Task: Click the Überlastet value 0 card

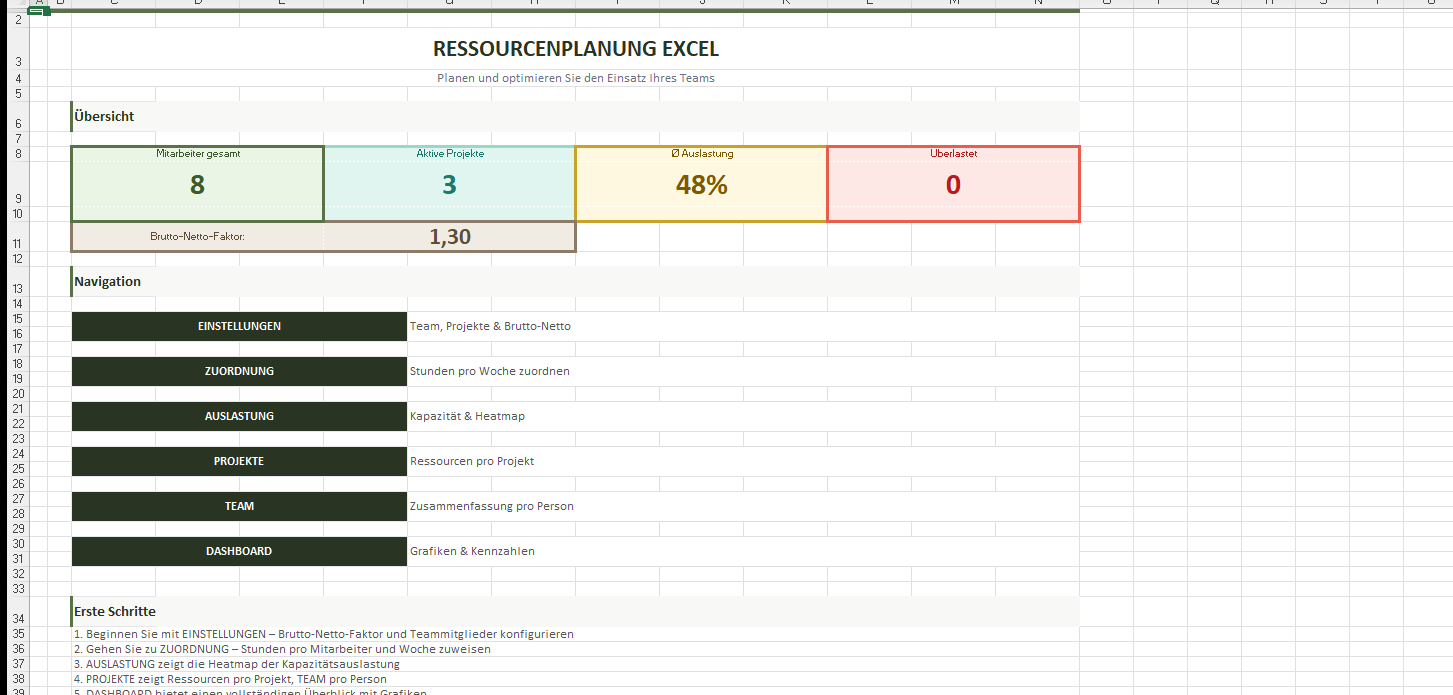Action: pyautogui.click(x=953, y=185)
